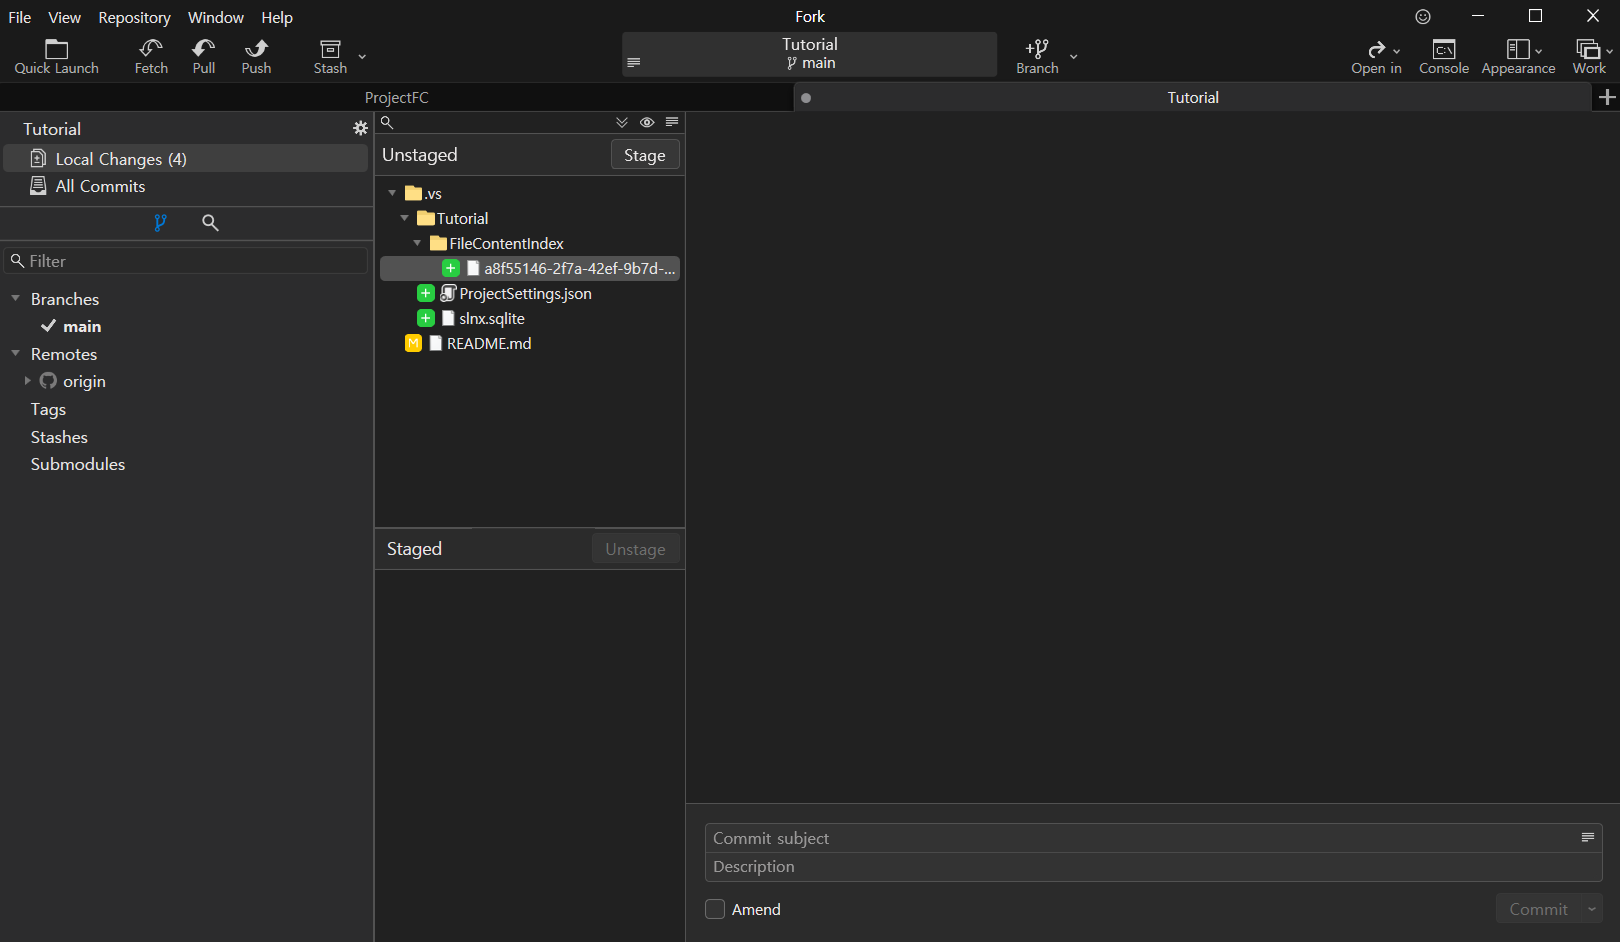The image size is (1620, 942).
Task: Collapse the Branches section
Action: pos(16,298)
